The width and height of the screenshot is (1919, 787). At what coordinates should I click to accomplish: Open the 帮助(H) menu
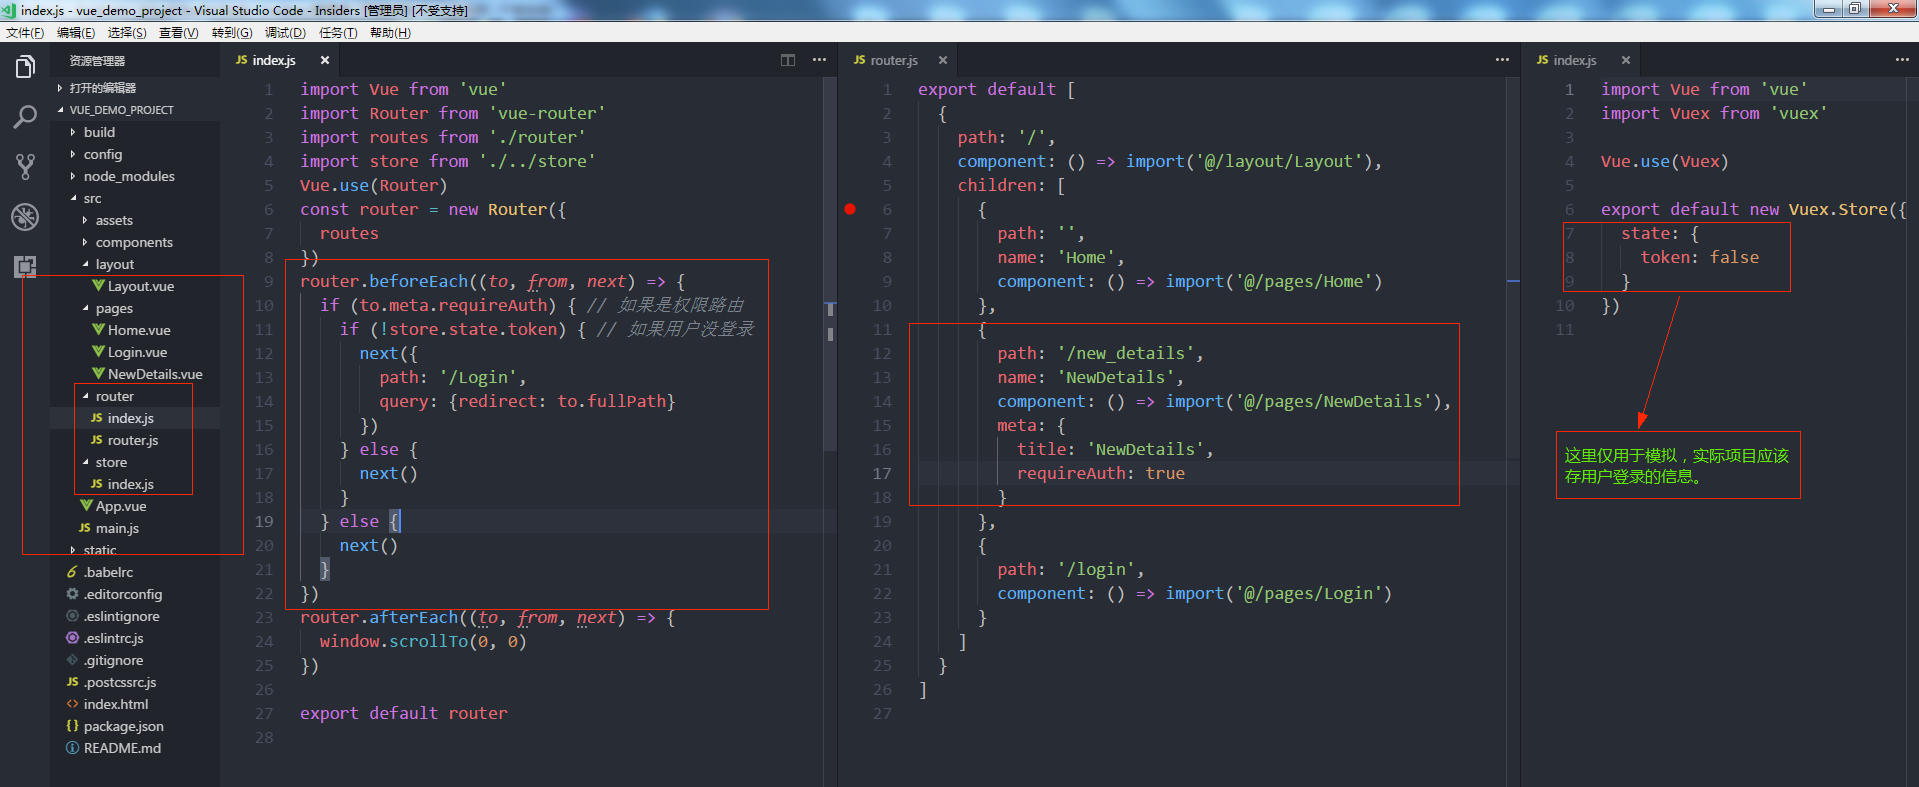point(390,33)
